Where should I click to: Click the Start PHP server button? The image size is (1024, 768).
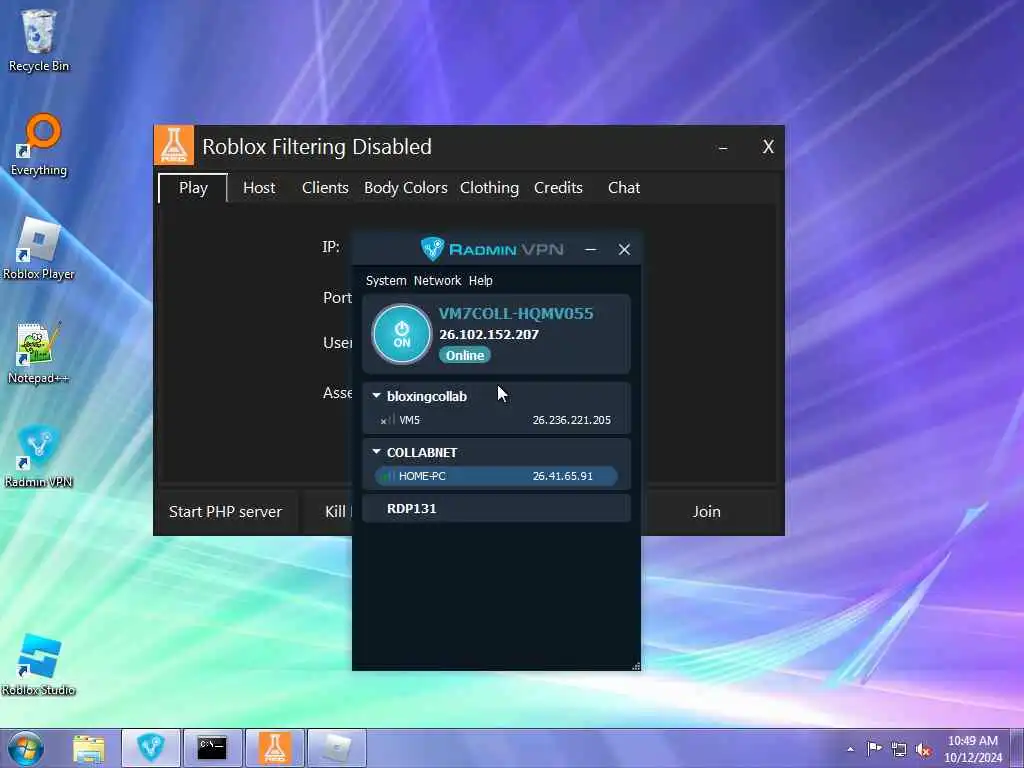tap(226, 511)
